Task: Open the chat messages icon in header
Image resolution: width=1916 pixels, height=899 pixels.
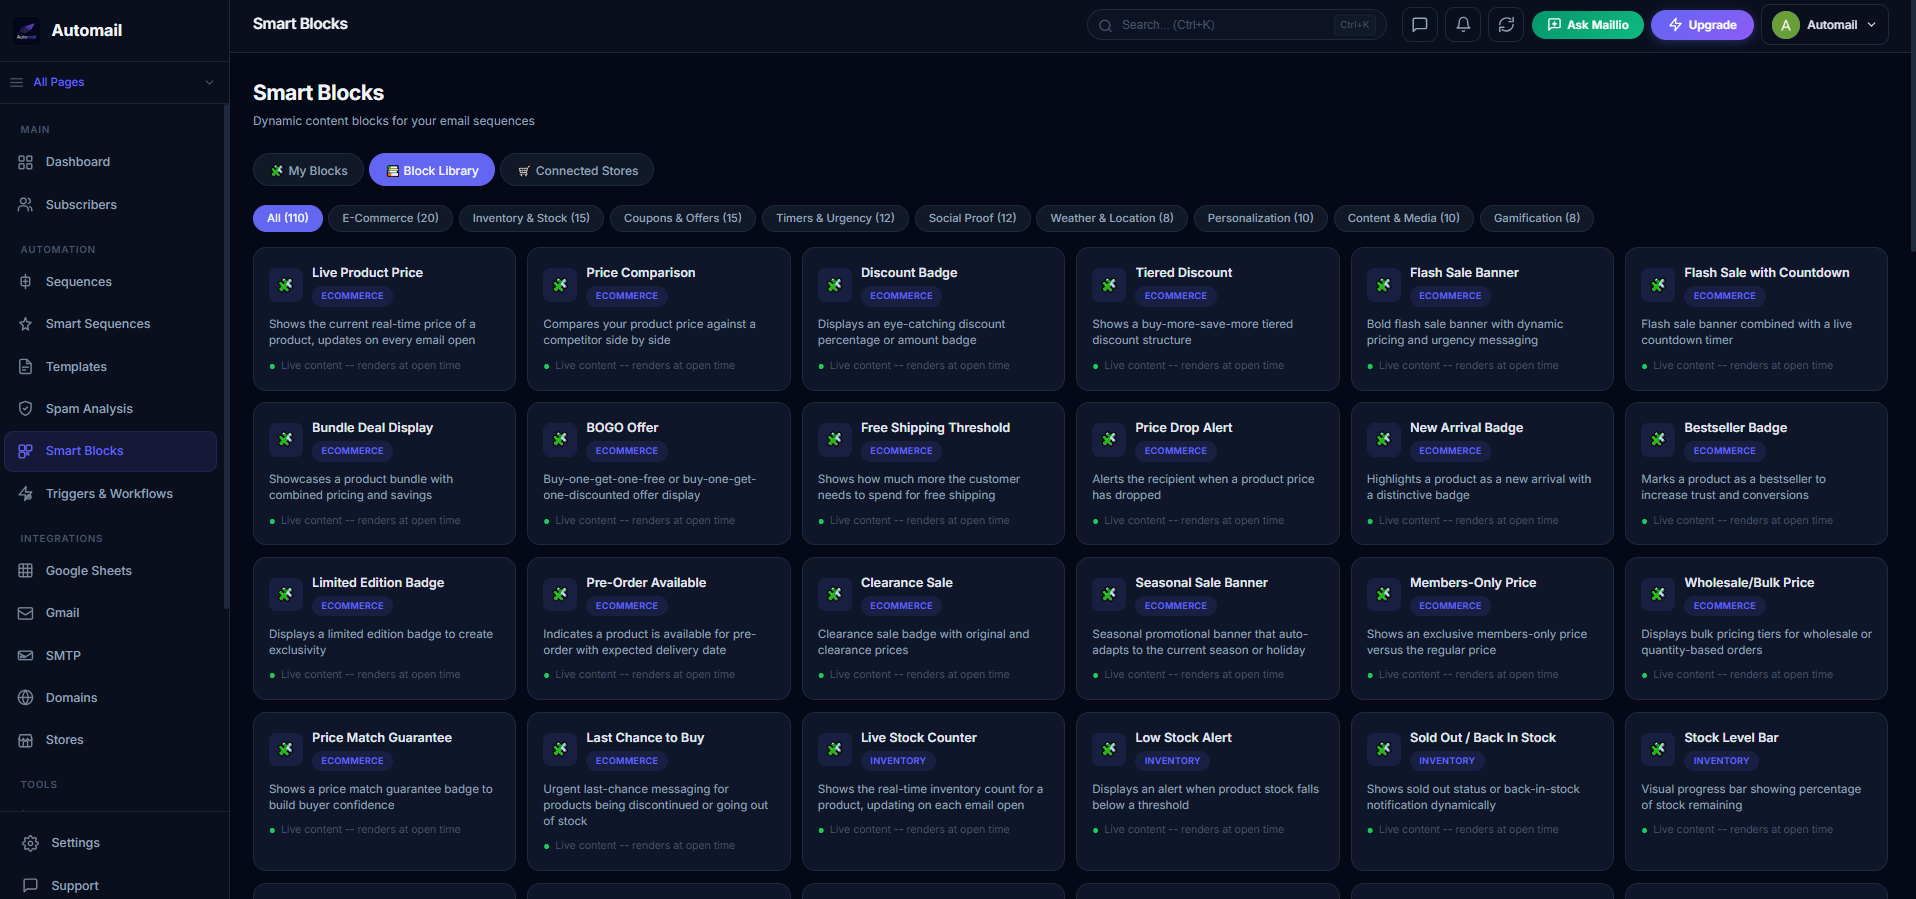Action: pyautogui.click(x=1419, y=25)
